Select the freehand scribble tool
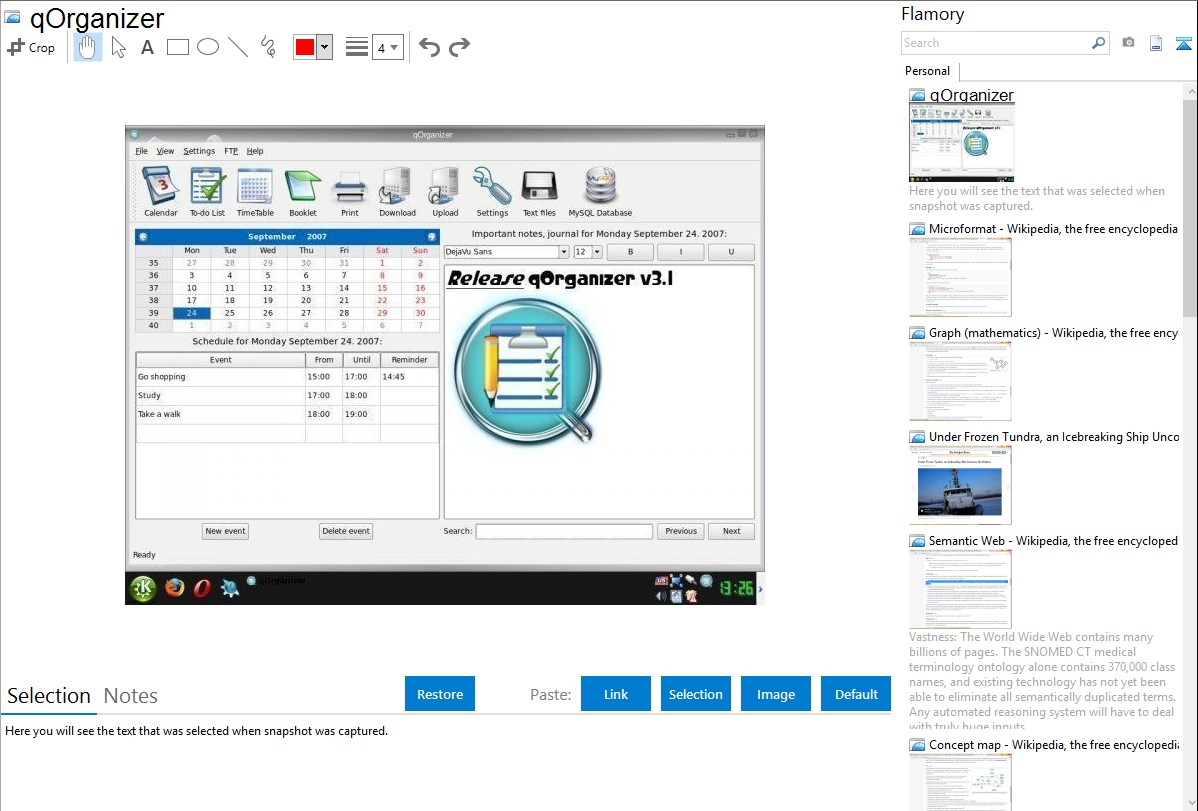 pos(268,47)
